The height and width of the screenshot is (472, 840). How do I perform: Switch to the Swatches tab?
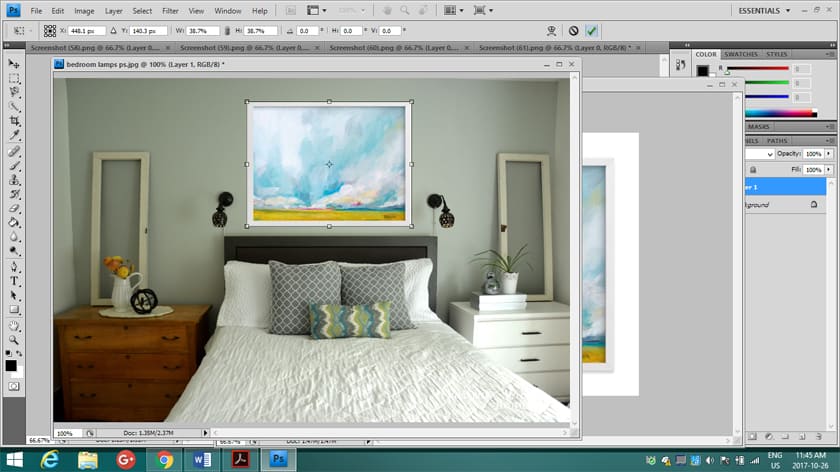tap(741, 54)
